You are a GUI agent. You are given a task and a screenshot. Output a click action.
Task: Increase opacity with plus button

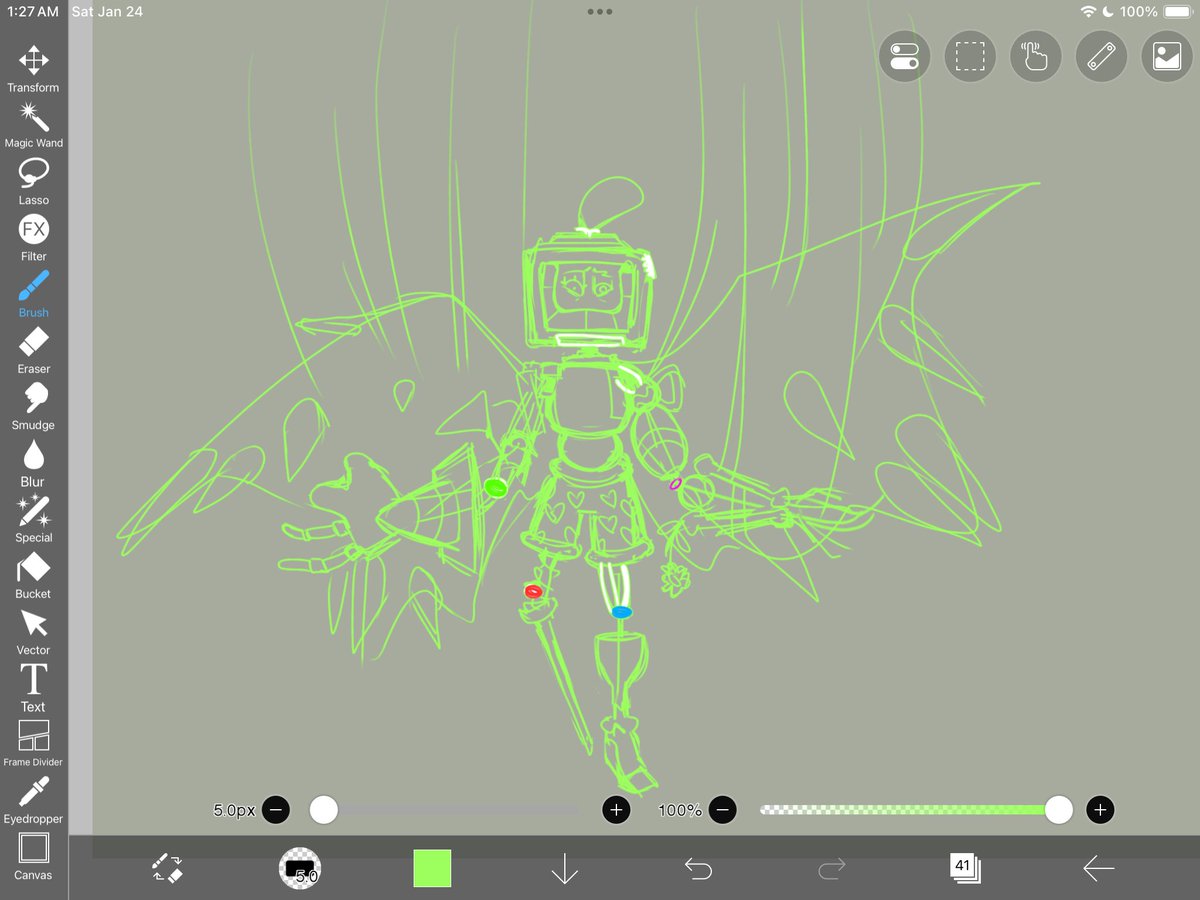click(x=1100, y=810)
